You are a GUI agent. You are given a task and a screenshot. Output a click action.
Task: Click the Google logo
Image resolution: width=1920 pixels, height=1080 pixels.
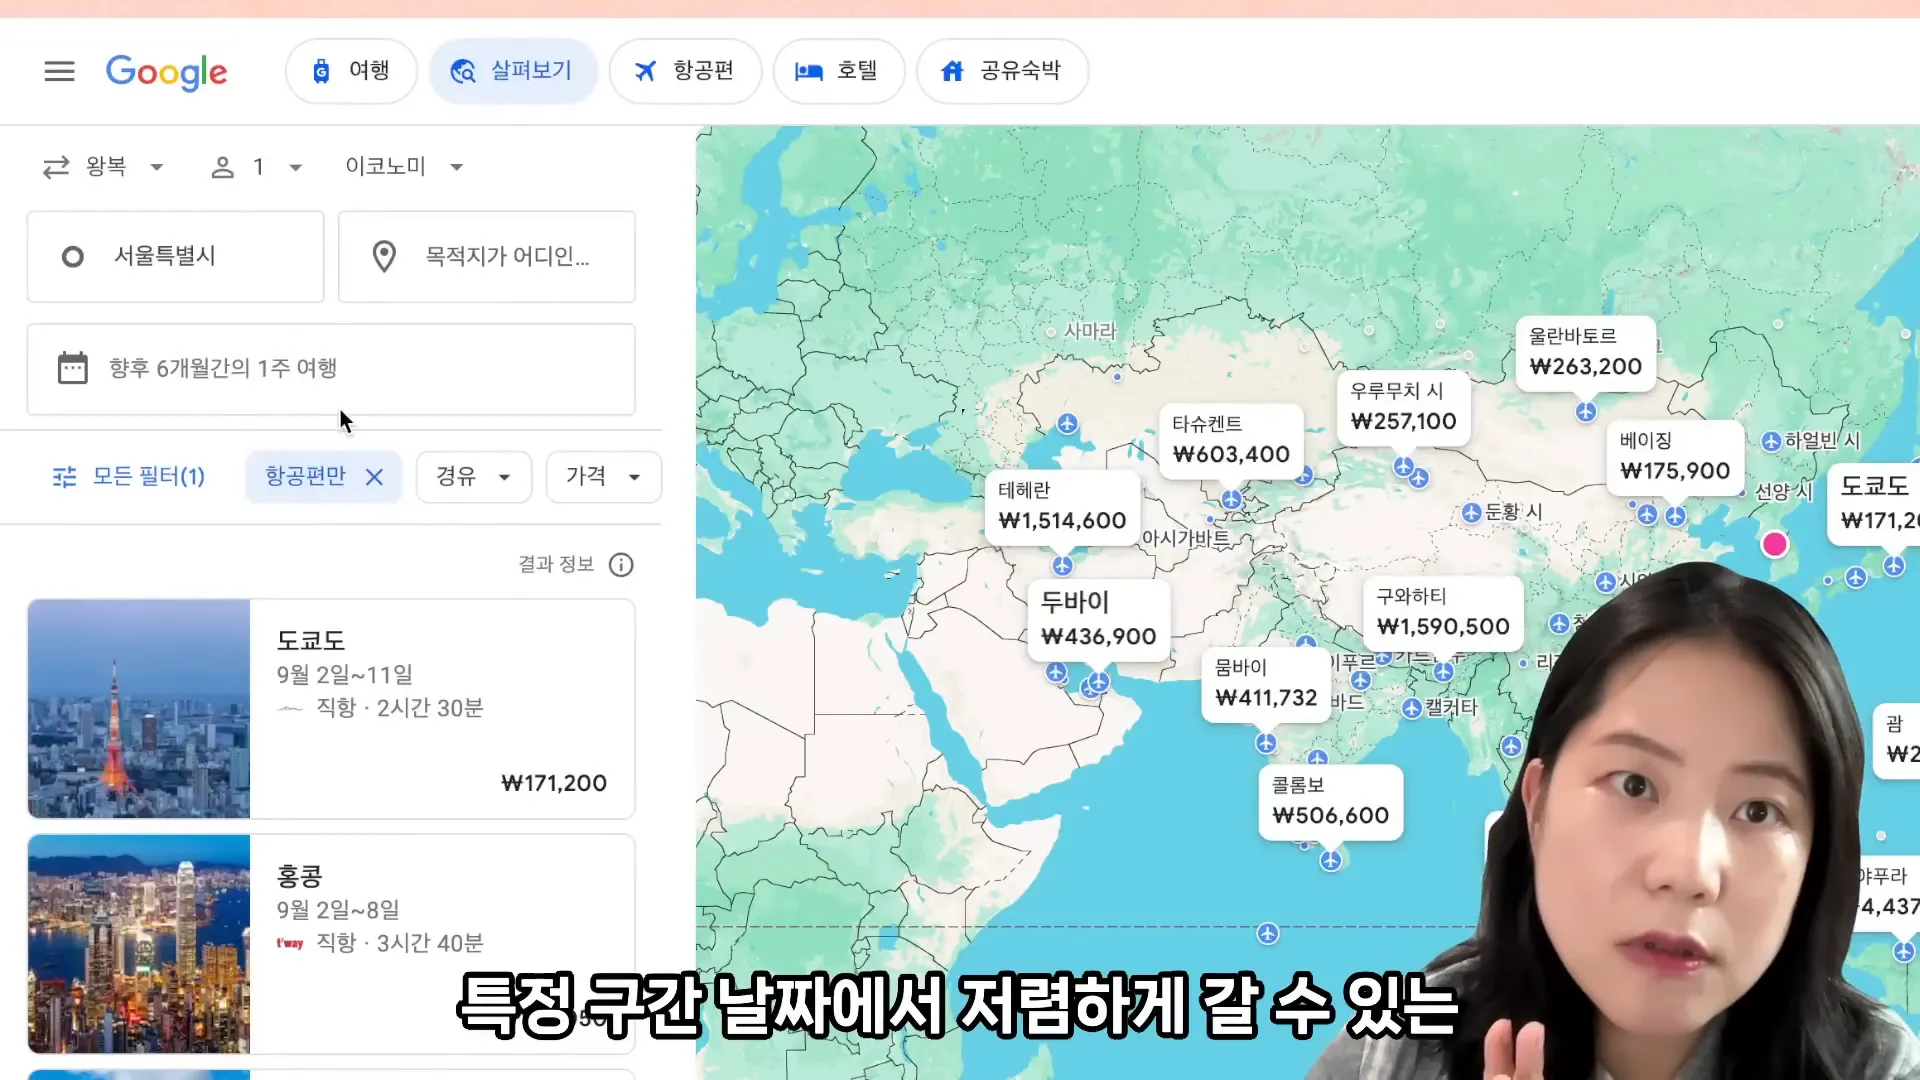click(x=167, y=72)
